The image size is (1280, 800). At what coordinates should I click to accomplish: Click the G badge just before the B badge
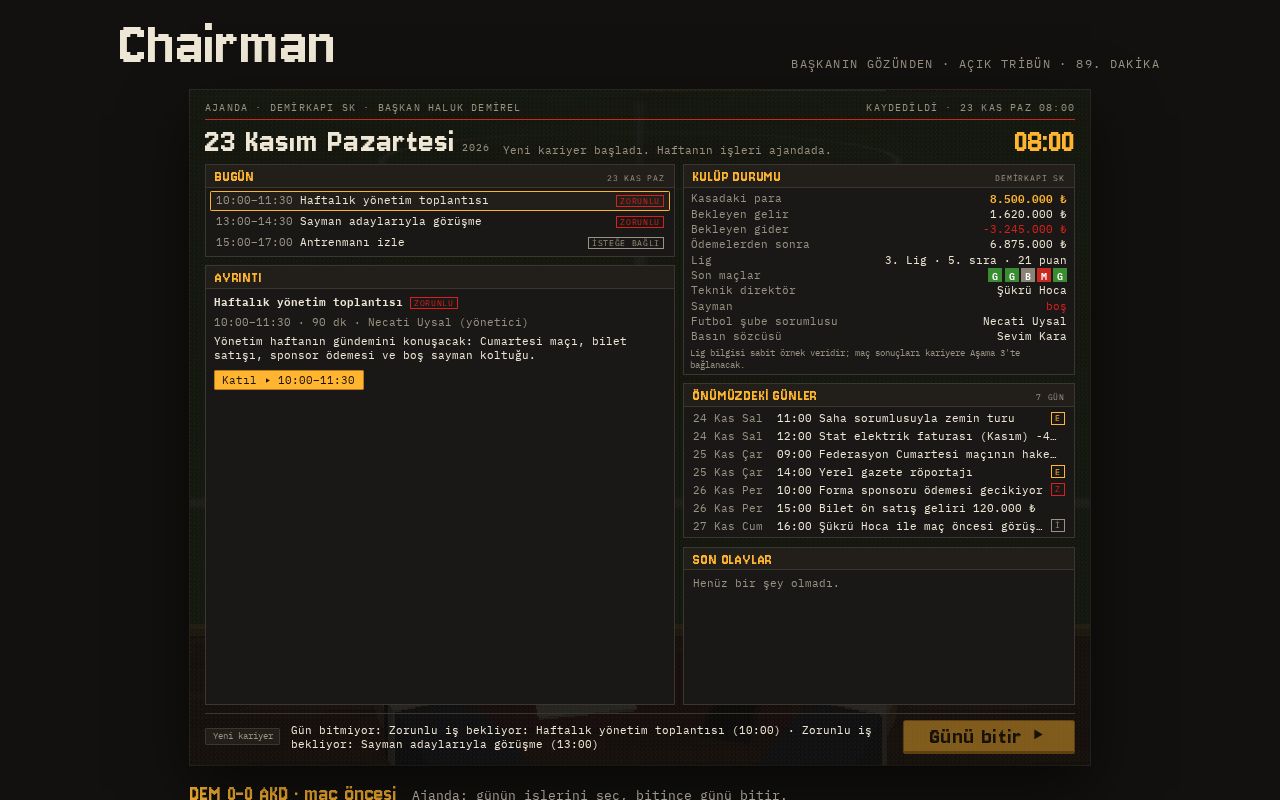1011,275
